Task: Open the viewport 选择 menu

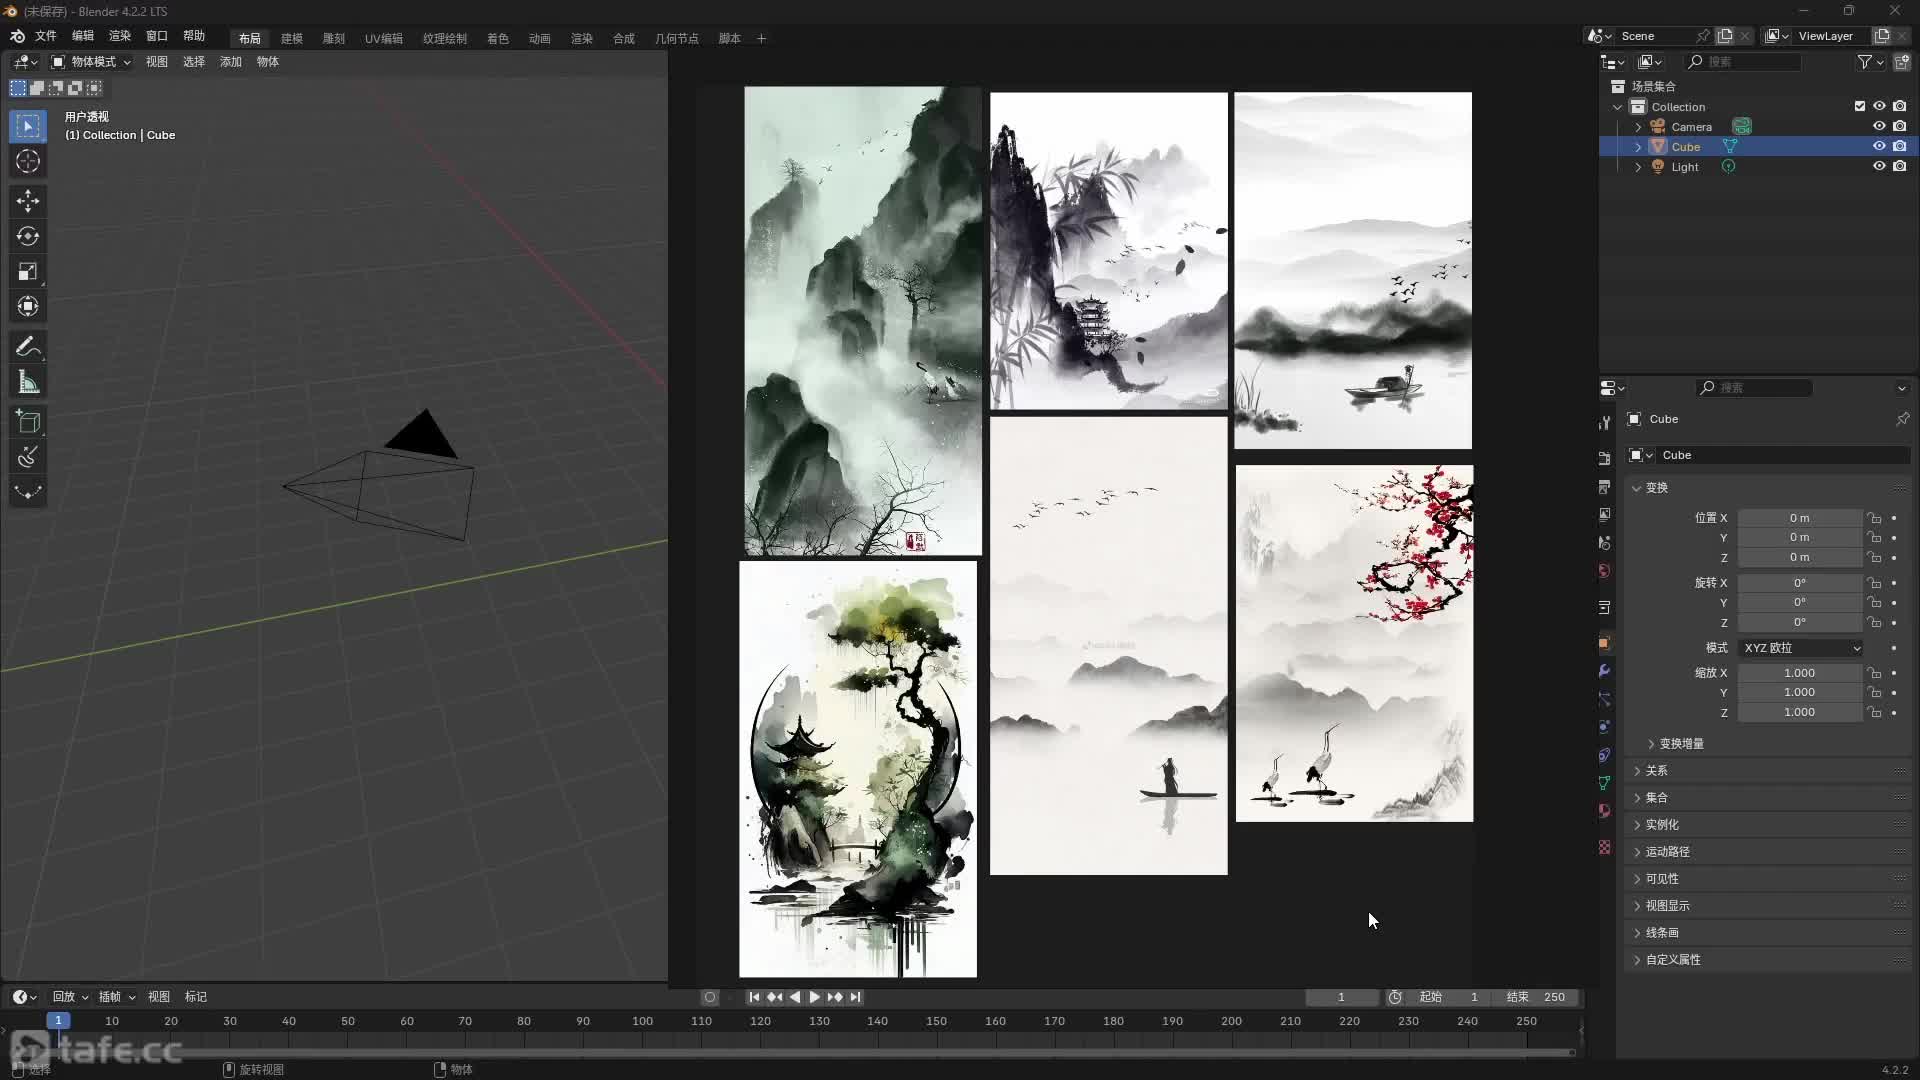Action: [194, 62]
